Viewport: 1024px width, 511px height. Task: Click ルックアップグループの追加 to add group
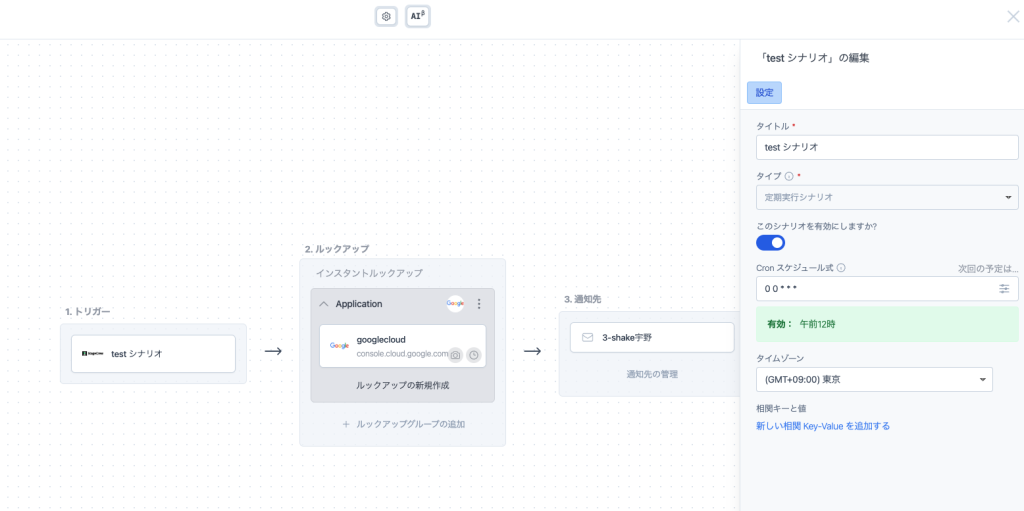point(402,424)
